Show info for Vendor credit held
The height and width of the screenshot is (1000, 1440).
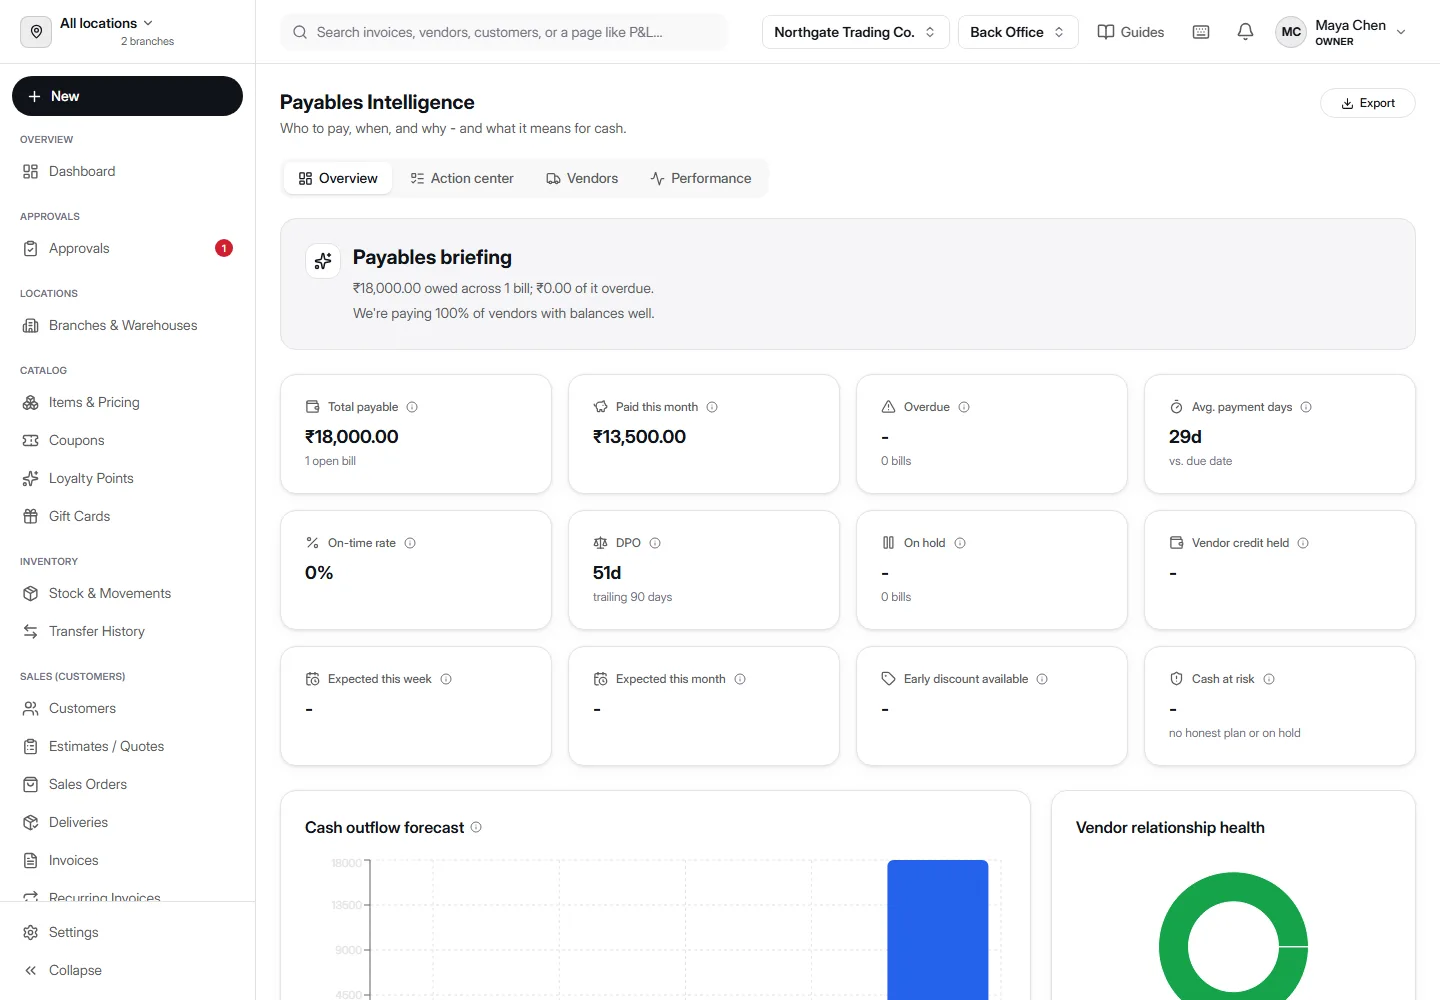[1303, 543]
